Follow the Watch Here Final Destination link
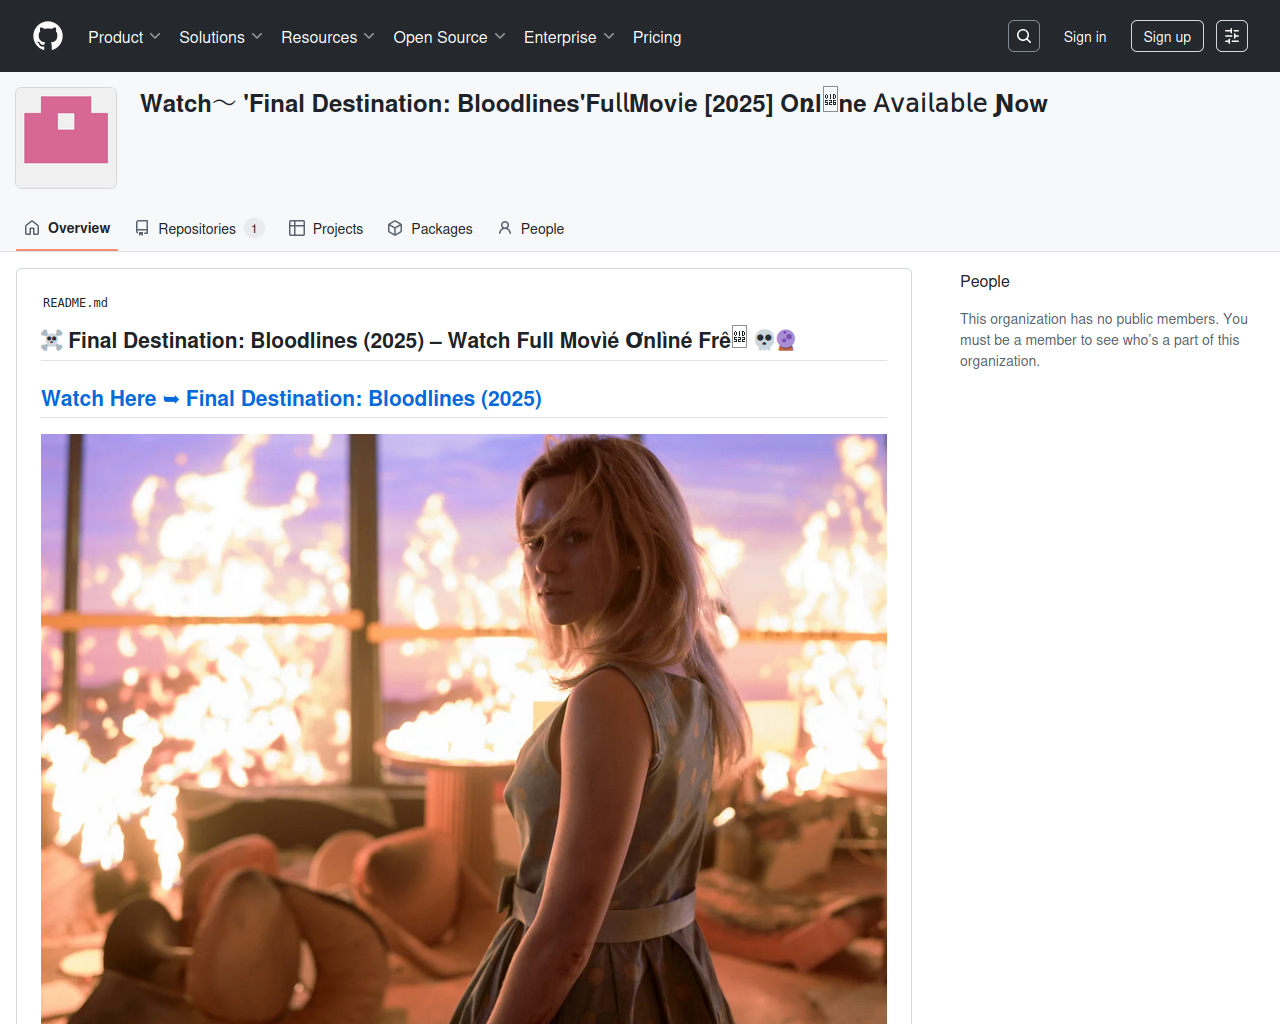Screen dimensions: 1280x1024 tap(291, 398)
